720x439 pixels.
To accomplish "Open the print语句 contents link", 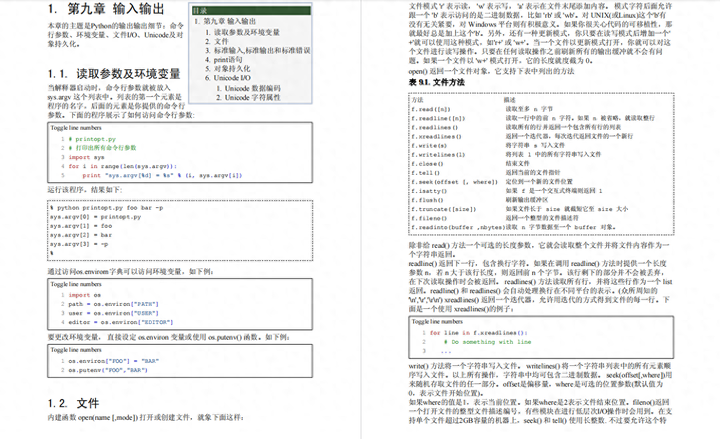I will (228, 59).
